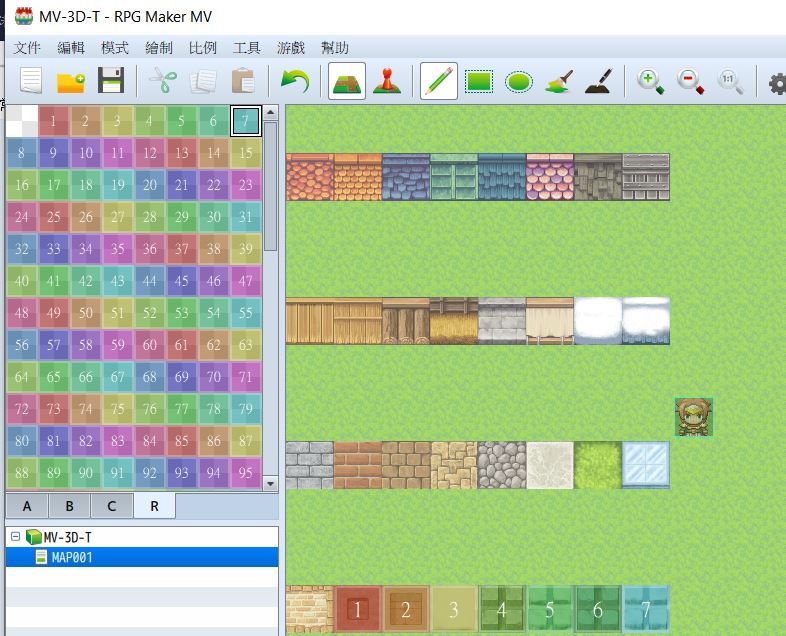Viewport: 786px width, 636px height.
Task: Open the 比例 menu
Action: click(x=203, y=48)
